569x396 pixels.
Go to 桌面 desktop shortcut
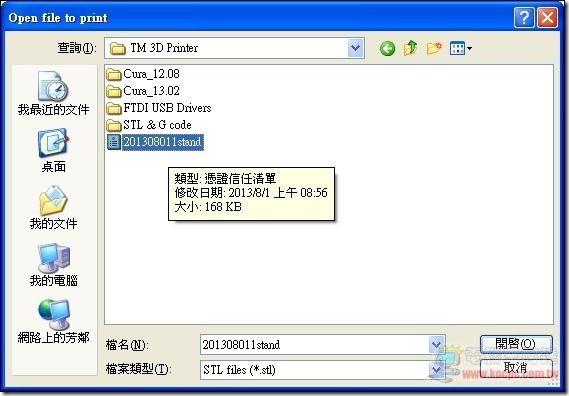[x=53, y=151]
